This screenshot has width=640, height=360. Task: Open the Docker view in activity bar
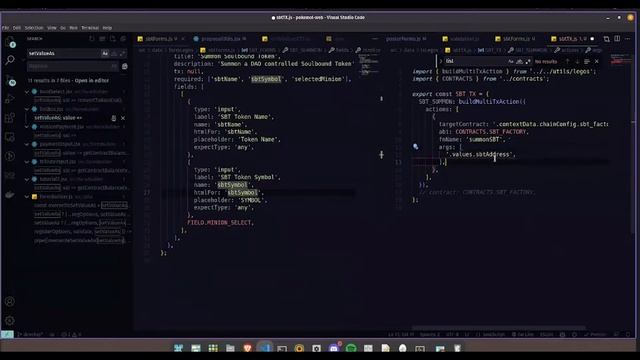click(10, 195)
